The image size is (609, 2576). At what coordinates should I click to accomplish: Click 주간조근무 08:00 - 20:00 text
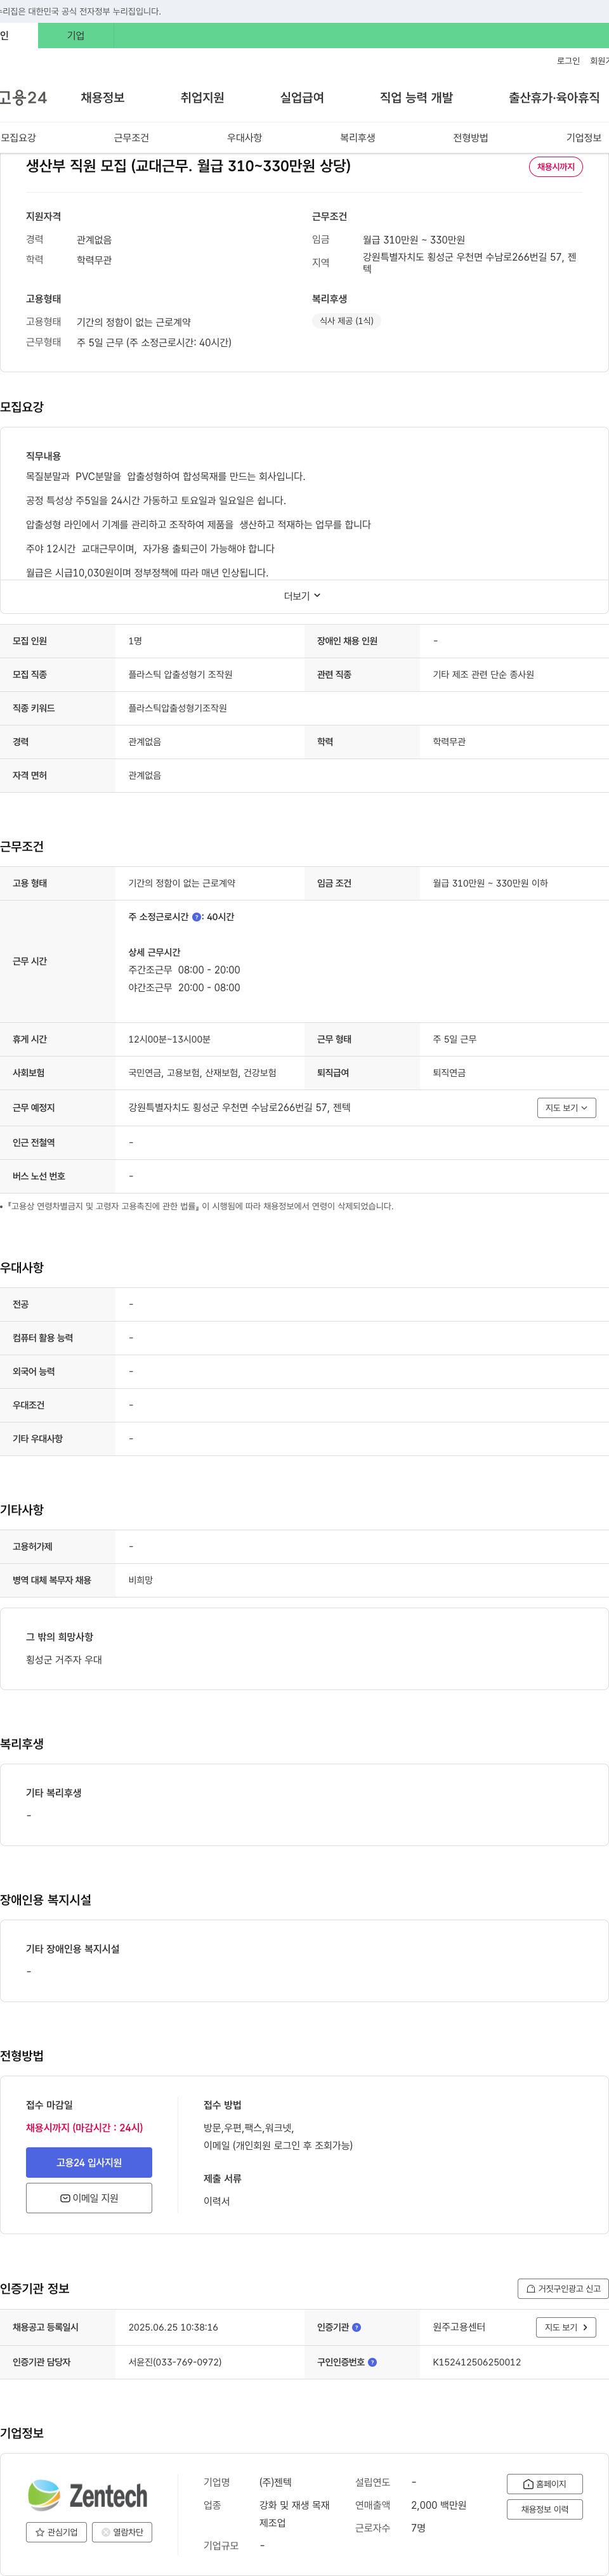point(184,970)
